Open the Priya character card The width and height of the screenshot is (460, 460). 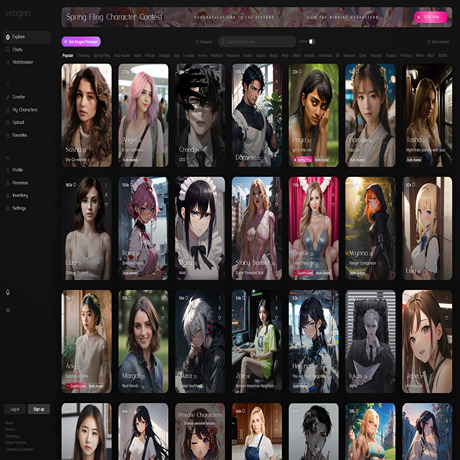point(314,115)
